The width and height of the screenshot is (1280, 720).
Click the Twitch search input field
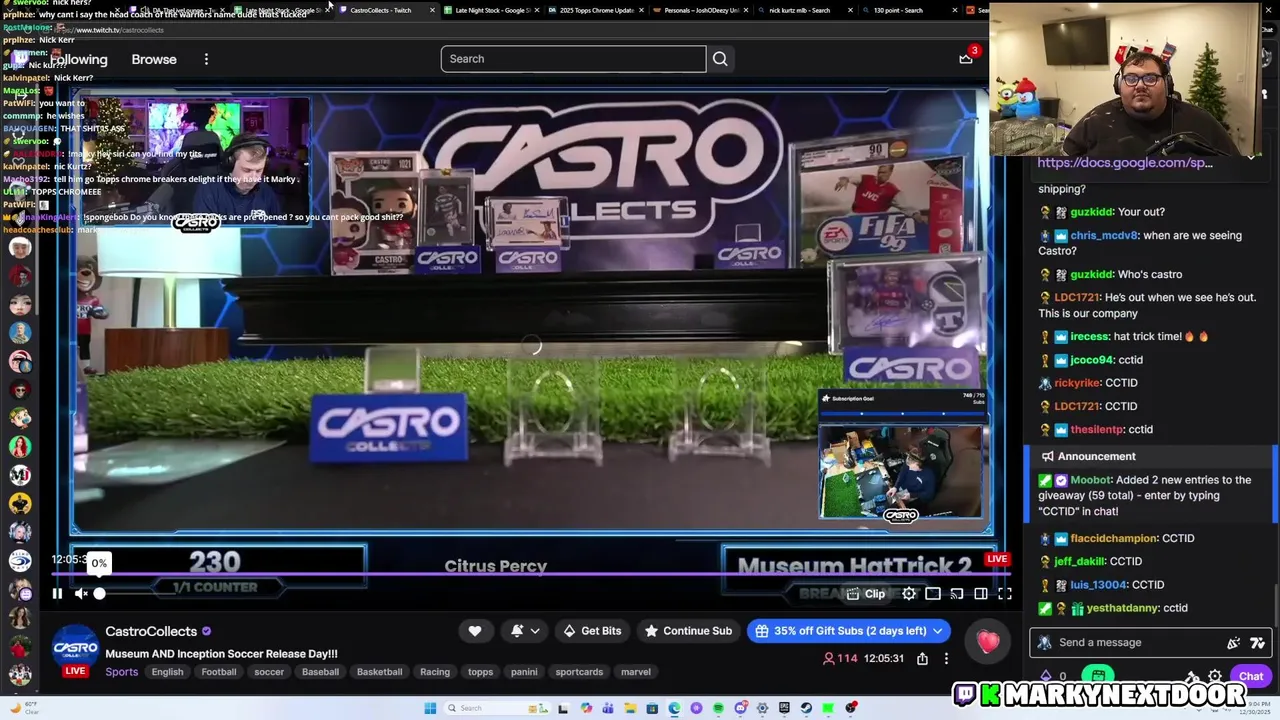(573, 59)
